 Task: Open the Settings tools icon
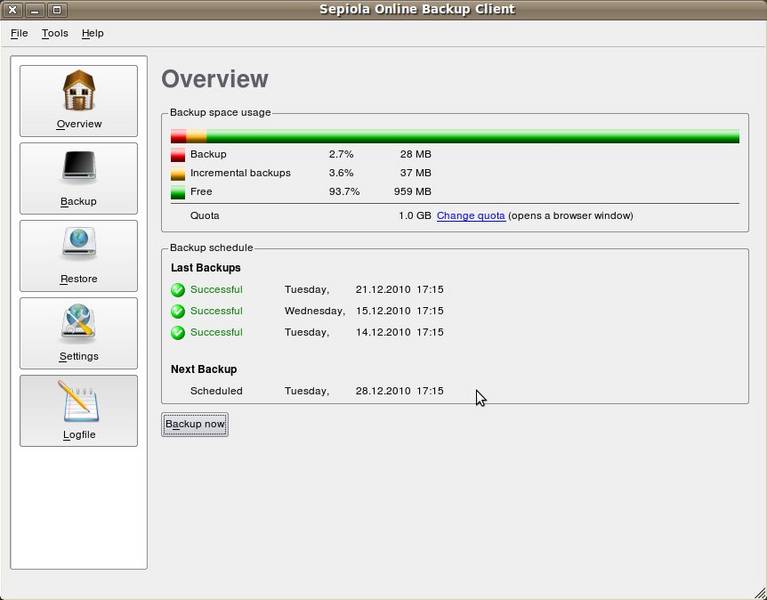click(79, 321)
